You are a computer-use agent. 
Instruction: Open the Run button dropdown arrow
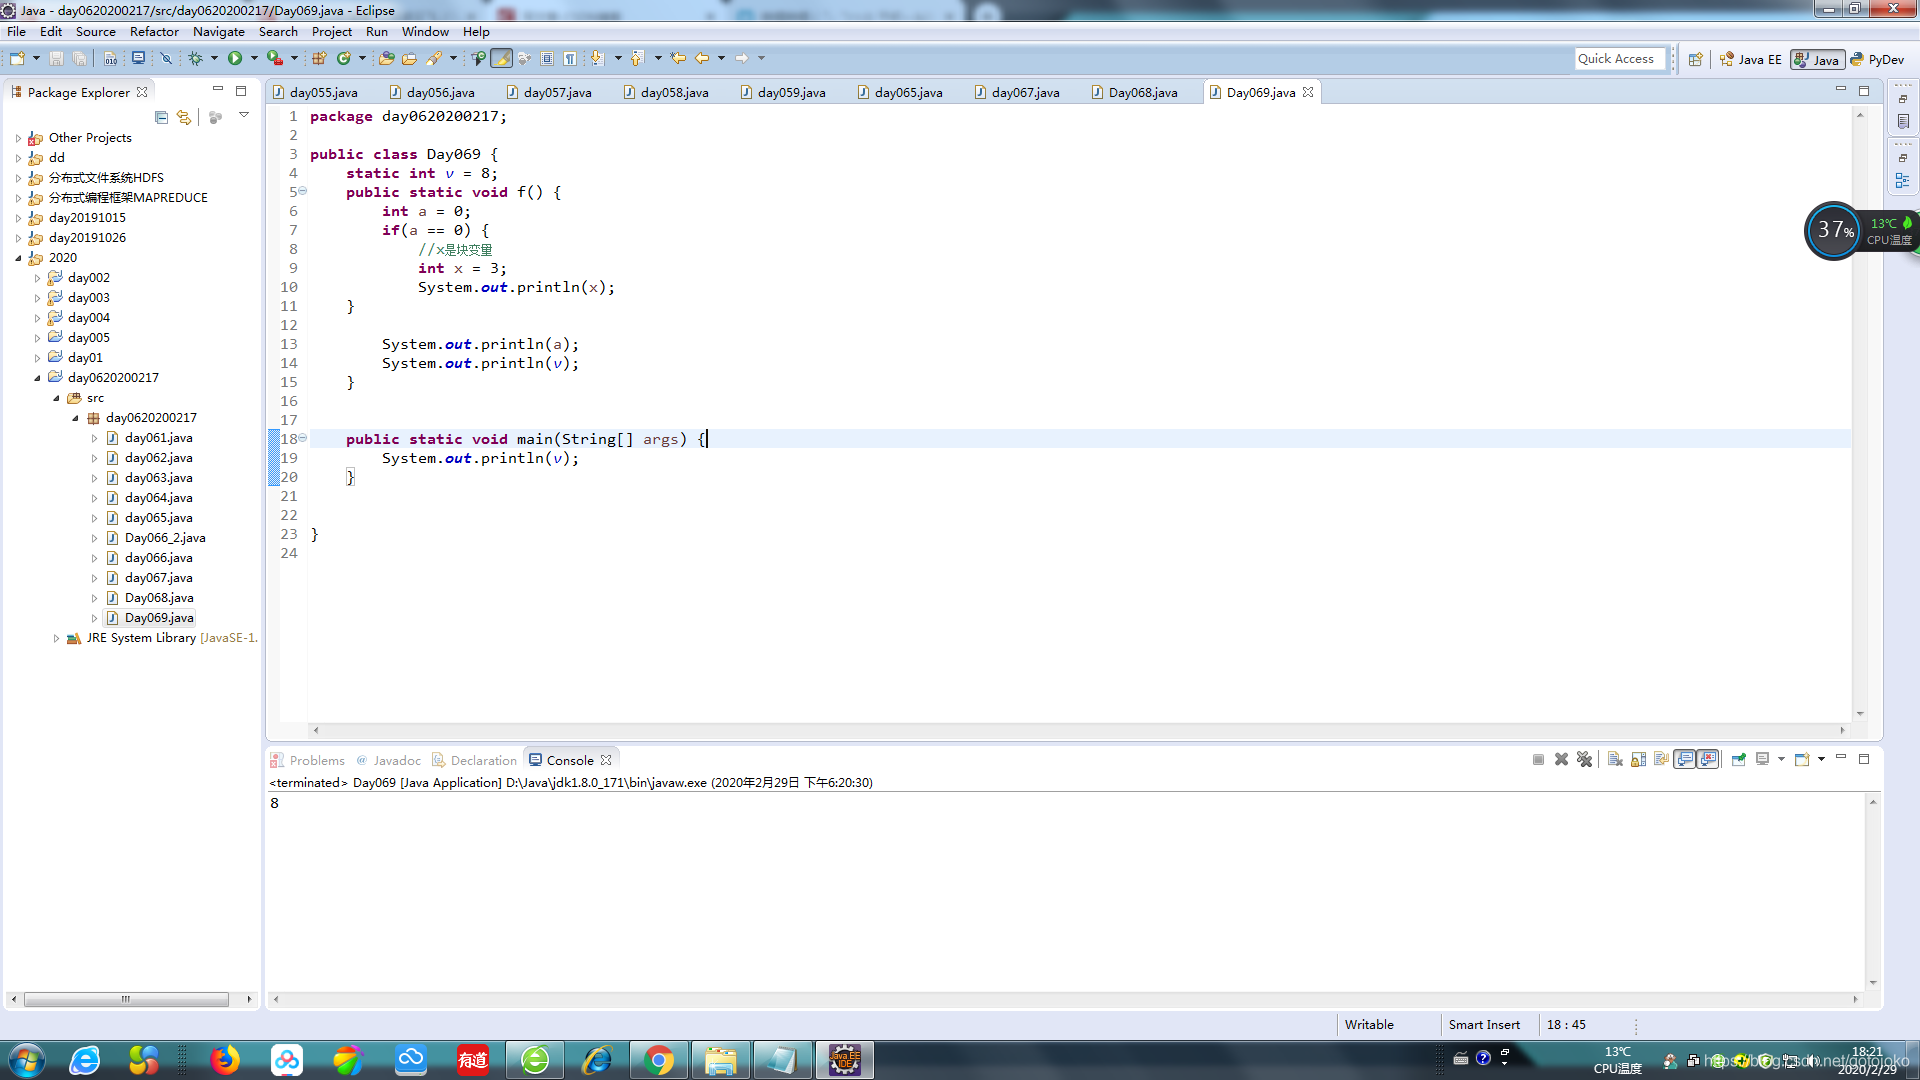[x=254, y=59]
